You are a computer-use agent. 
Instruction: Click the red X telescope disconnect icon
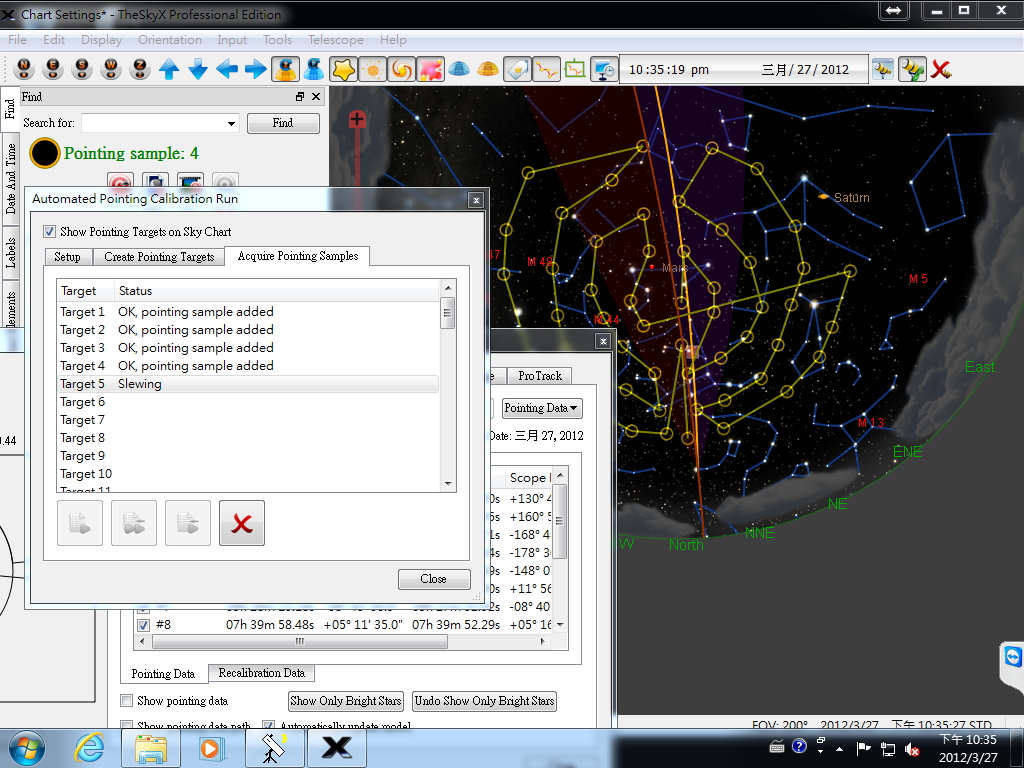click(941, 69)
